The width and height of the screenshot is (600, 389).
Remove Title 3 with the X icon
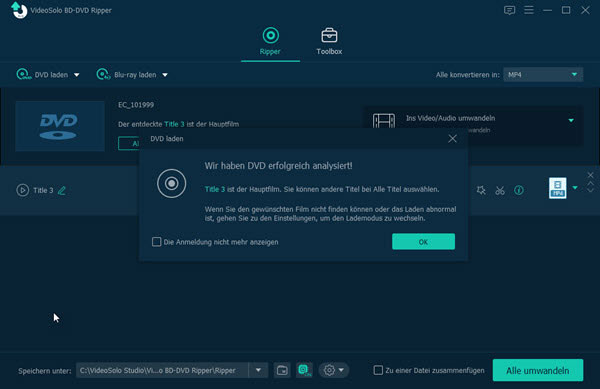click(590, 175)
